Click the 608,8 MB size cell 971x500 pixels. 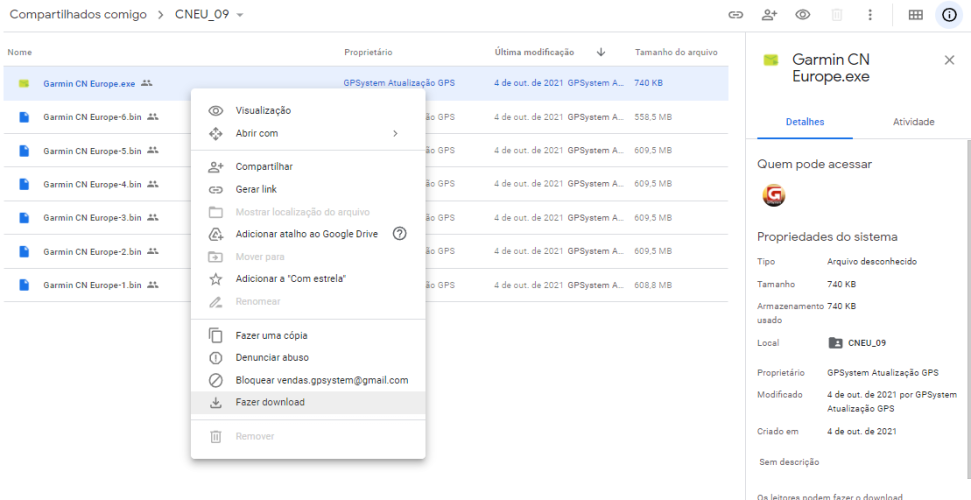click(x=653, y=285)
